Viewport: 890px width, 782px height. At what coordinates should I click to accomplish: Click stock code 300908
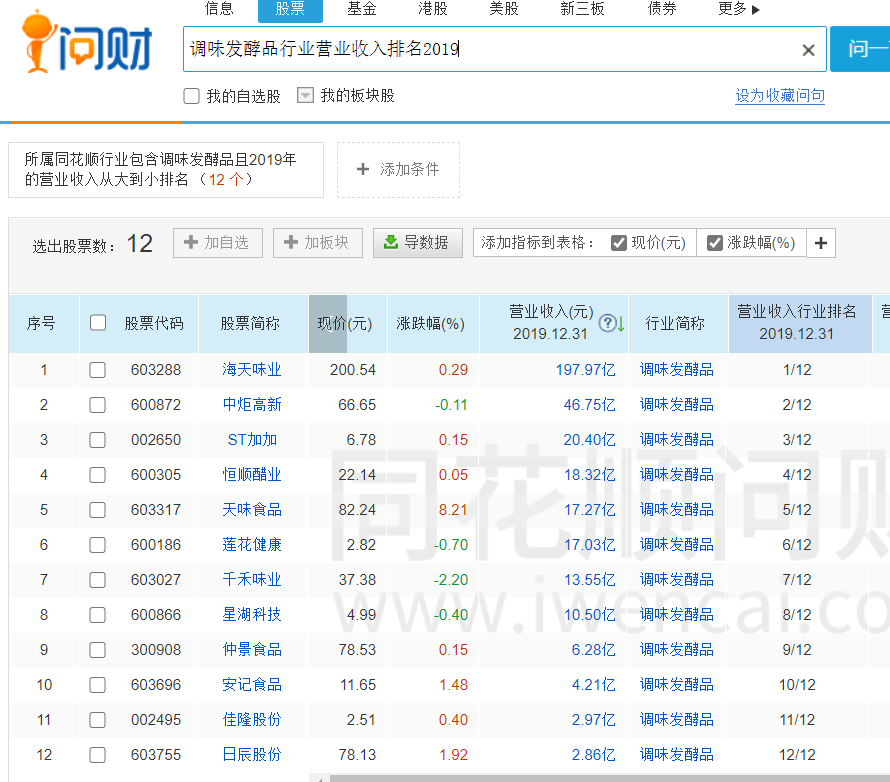156,650
